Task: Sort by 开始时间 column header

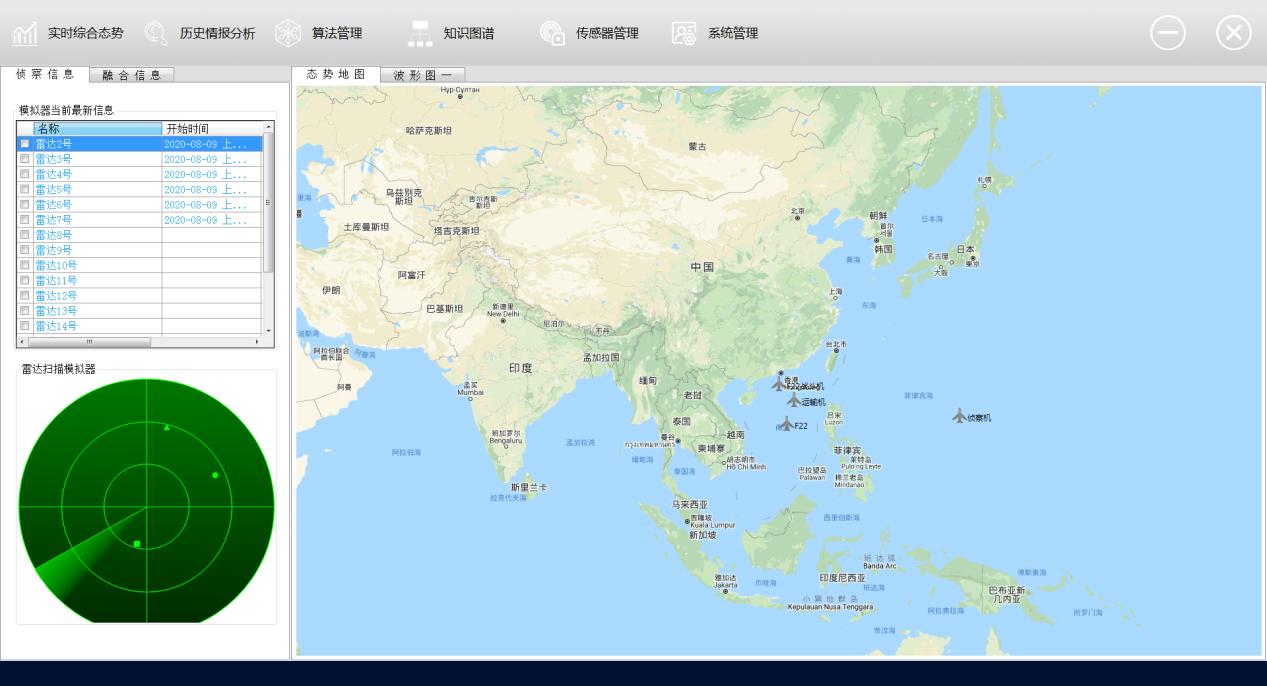Action: tap(212, 129)
